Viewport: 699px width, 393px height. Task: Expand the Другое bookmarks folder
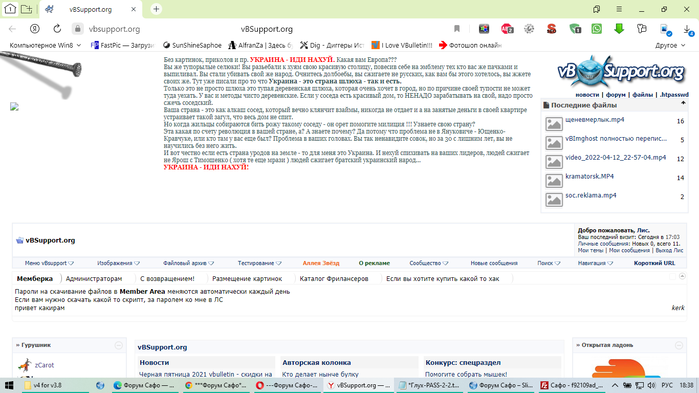coord(670,45)
